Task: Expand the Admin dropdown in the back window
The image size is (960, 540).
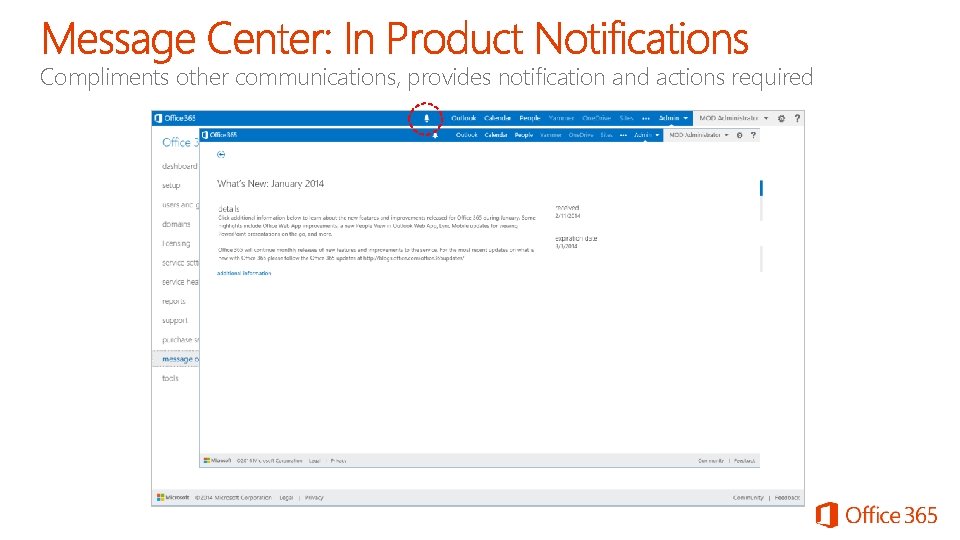Action: 673,118
